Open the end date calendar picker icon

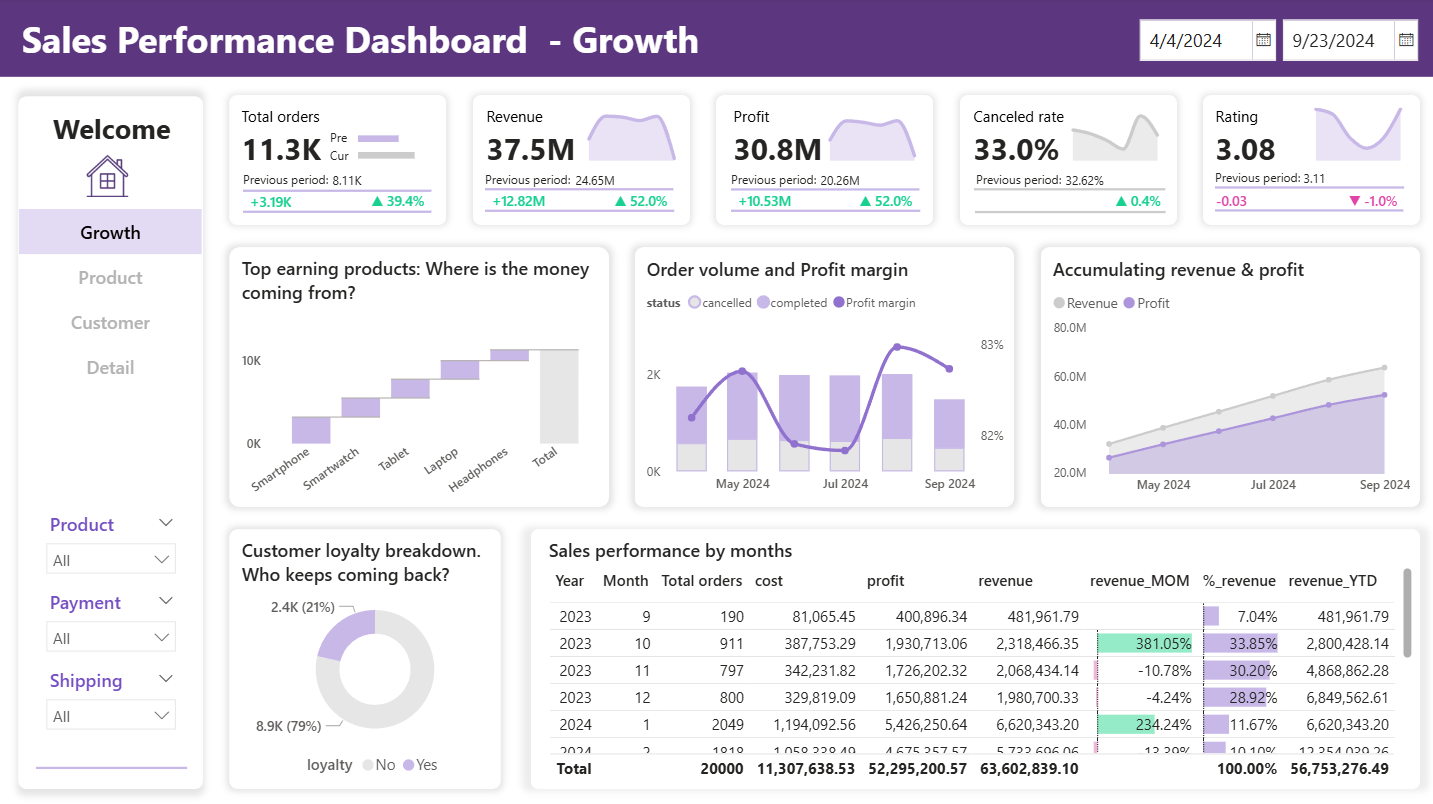click(1406, 40)
